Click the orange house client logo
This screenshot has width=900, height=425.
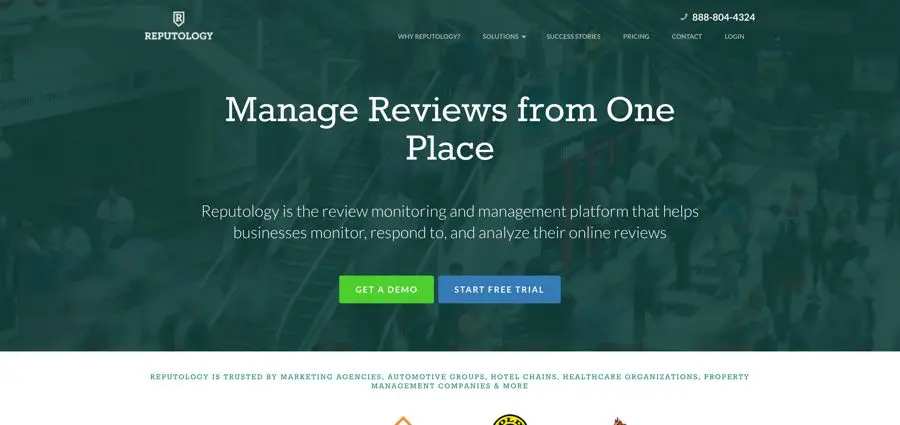pos(401,420)
